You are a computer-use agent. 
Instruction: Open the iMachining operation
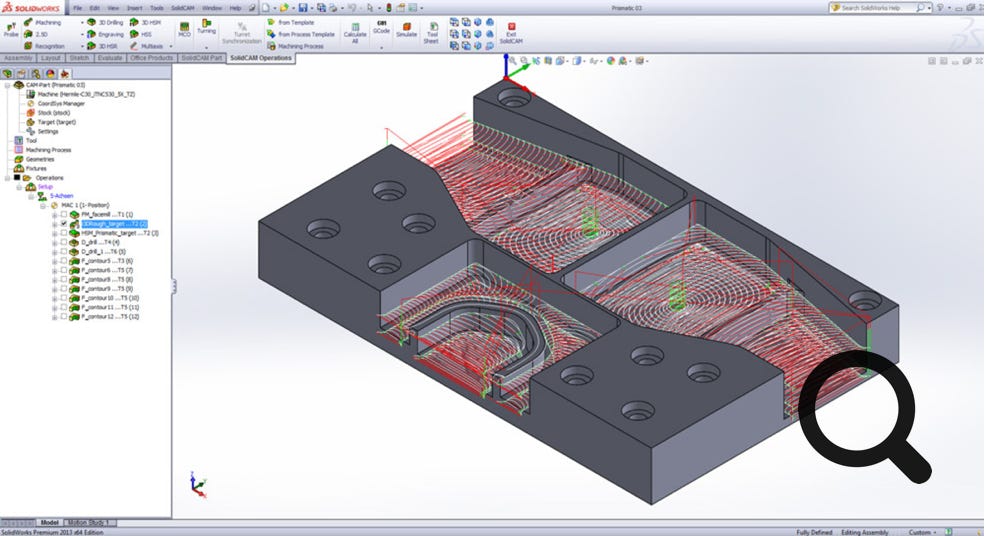point(43,23)
